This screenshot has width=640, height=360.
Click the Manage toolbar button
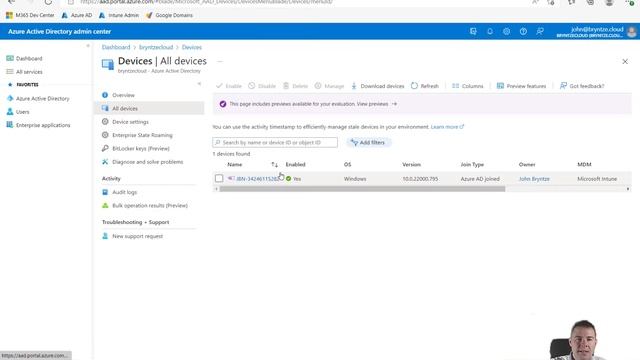329,86
